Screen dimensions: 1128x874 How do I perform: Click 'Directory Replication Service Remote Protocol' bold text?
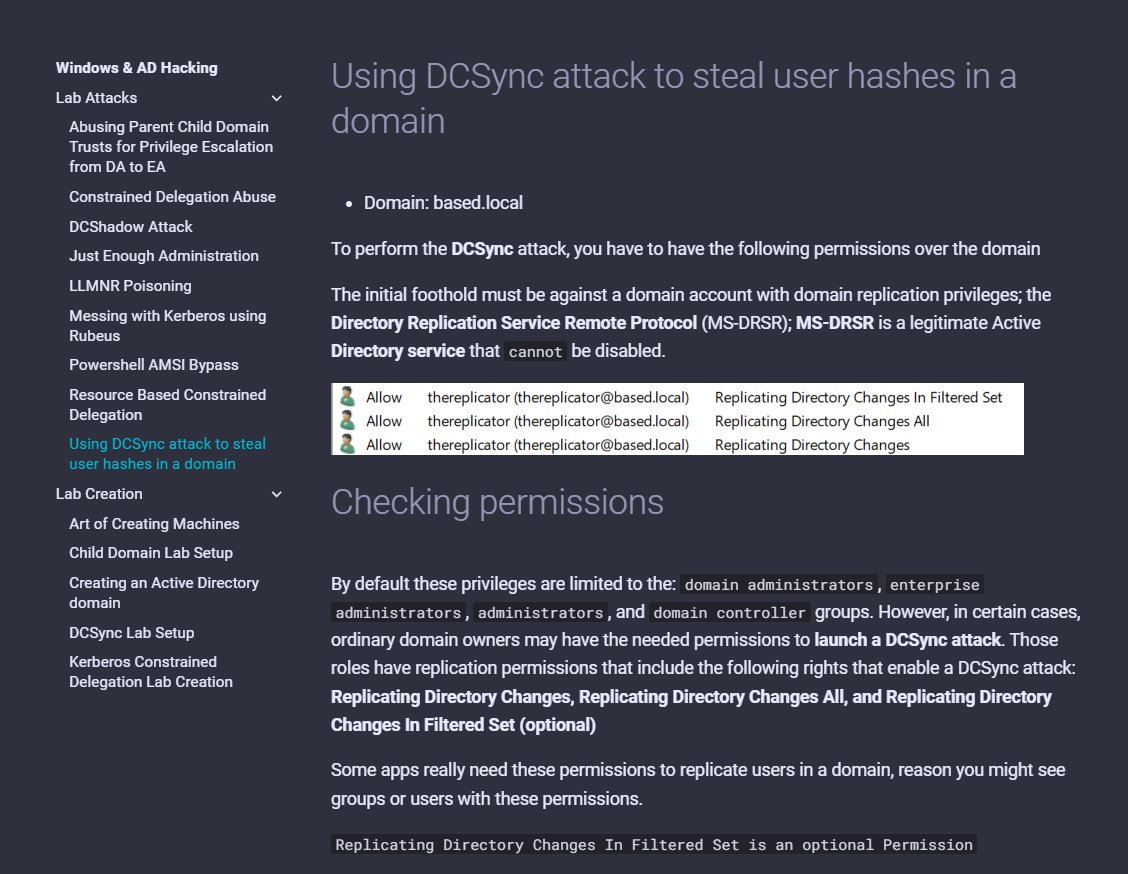(x=514, y=323)
